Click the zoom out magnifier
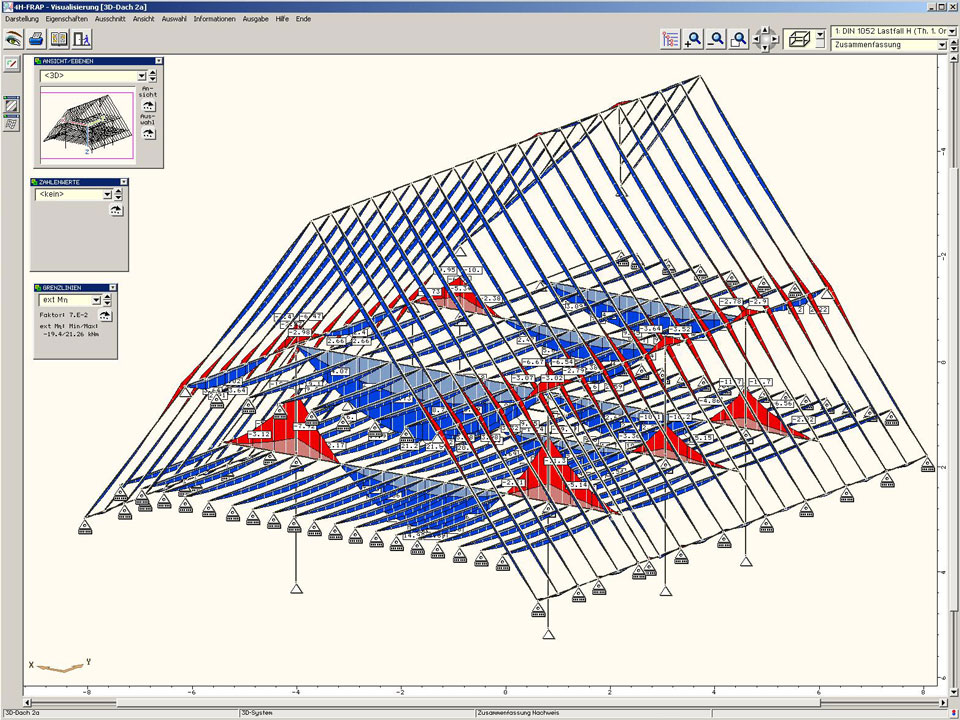This screenshot has width=960, height=720. point(716,40)
